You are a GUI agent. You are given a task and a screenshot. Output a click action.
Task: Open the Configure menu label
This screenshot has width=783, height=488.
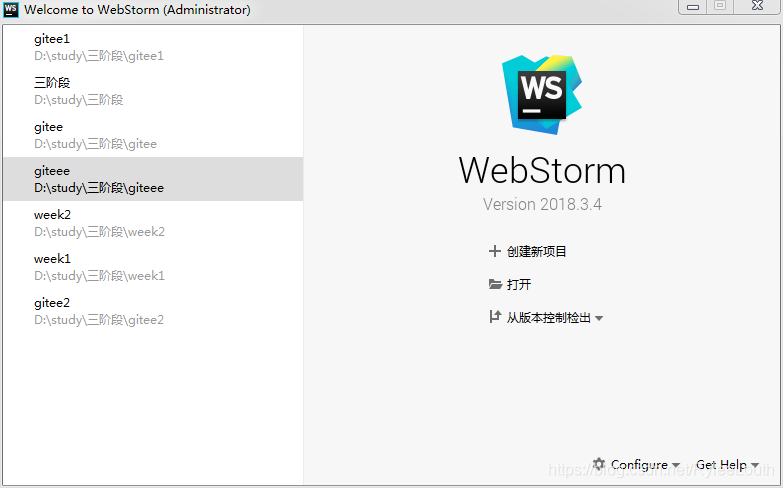[639, 465]
